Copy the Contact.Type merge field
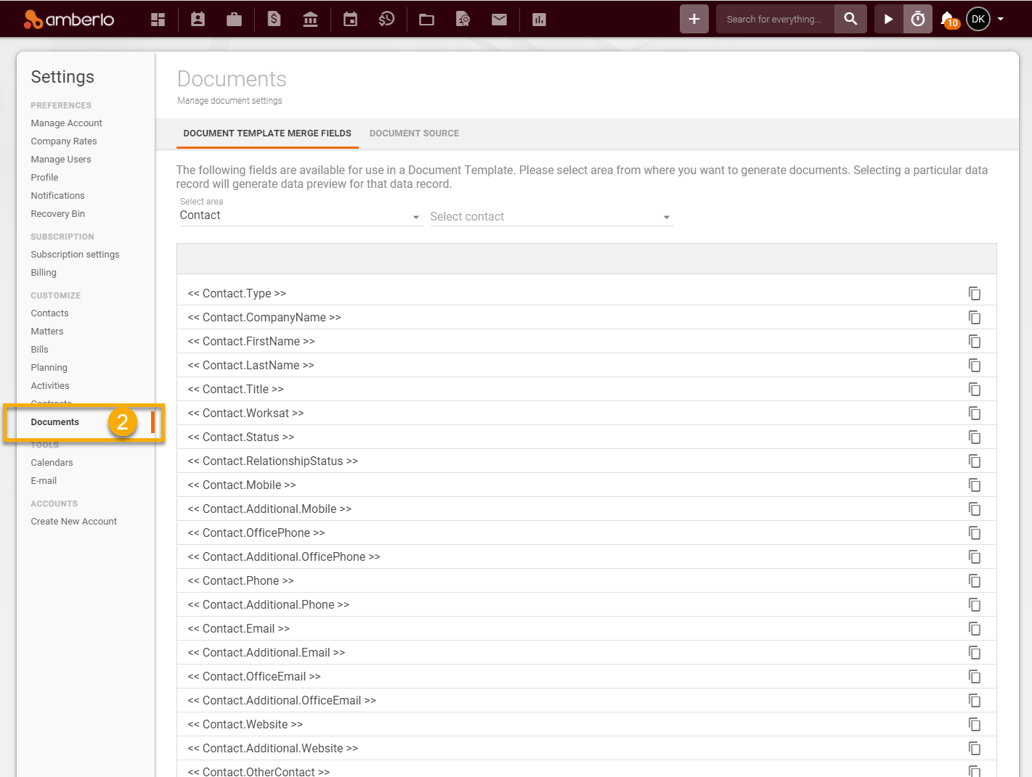Image resolution: width=1032 pixels, height=777 pixels. point(975,293)
